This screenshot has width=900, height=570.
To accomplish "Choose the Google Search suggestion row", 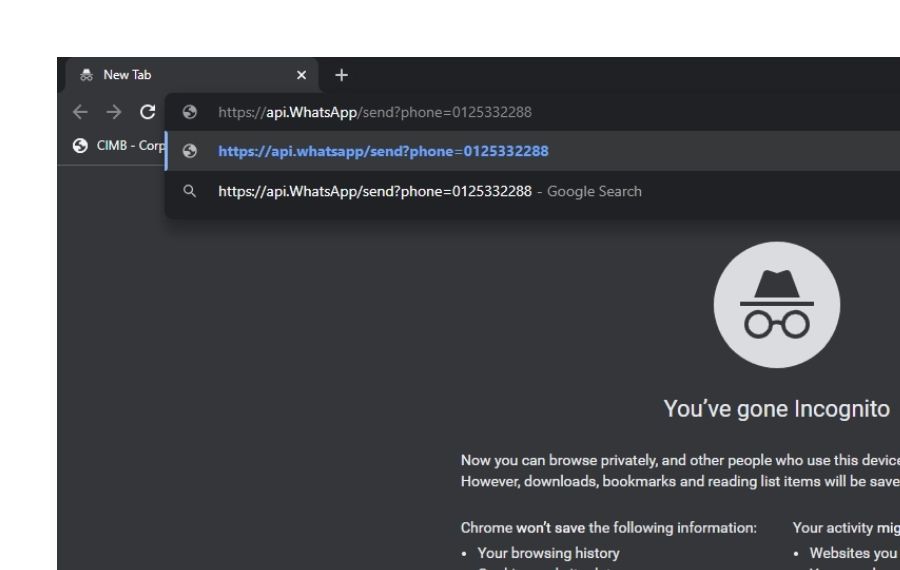I will click(533, 191).
